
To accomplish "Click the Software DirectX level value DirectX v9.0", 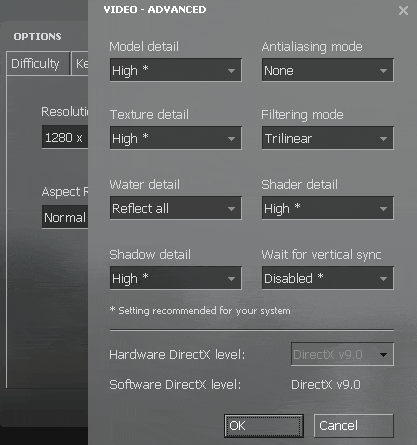I will (326, 385).
